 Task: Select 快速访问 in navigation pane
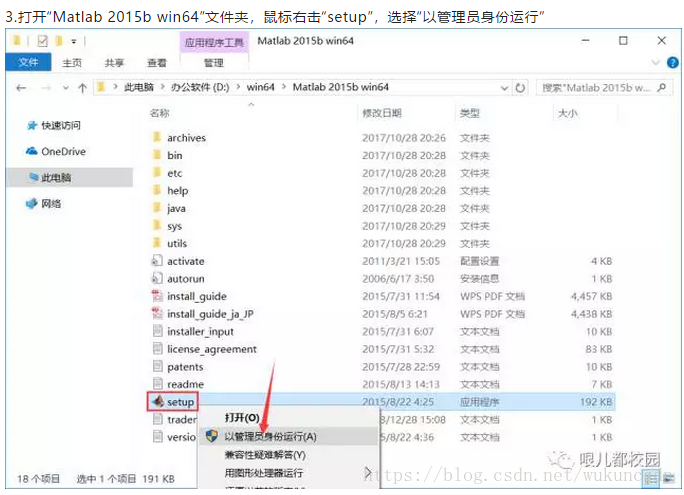point(61,126)
